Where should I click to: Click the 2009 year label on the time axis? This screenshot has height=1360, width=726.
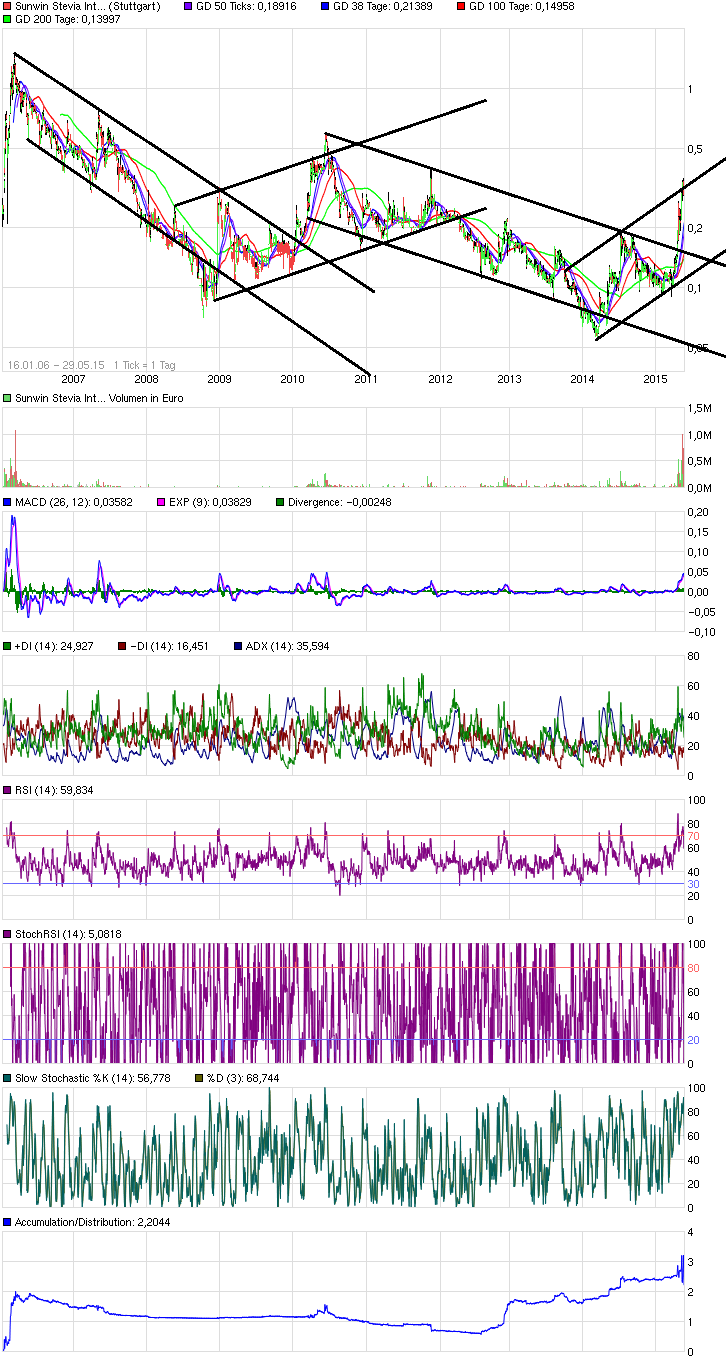click(x=219, y=379)
